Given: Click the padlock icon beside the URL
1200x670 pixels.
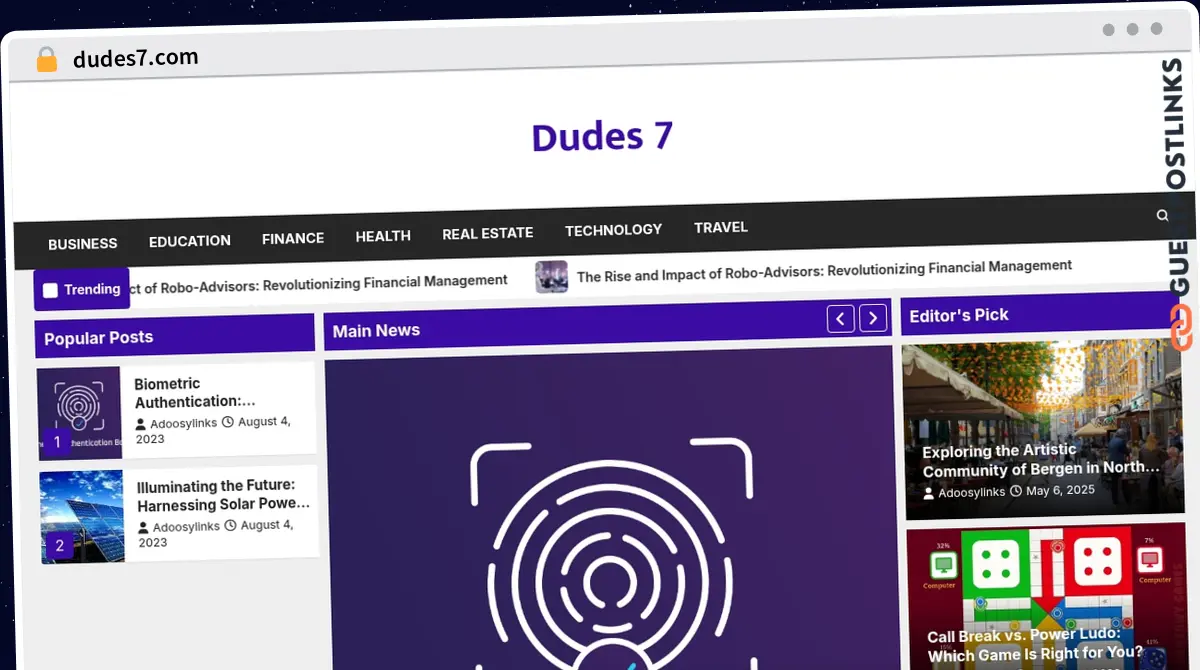Looking at the screenshot, I should (46, 60).
